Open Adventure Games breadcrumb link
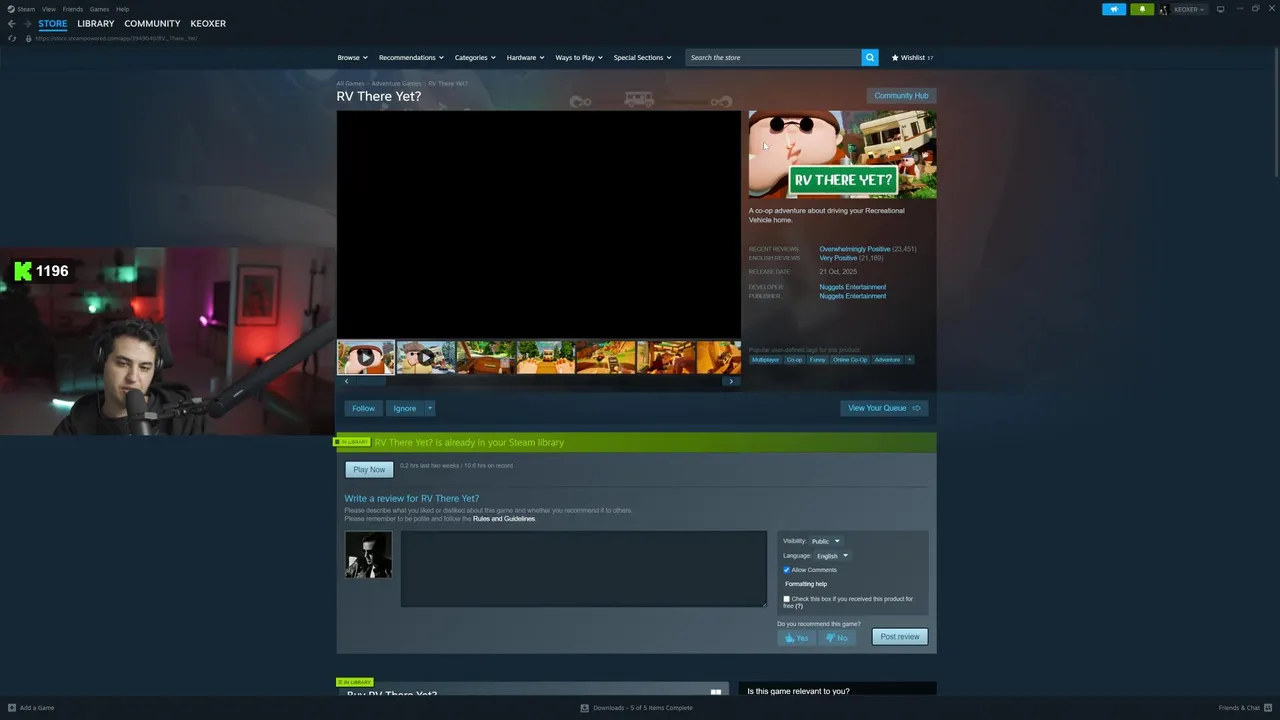The height and width of the screenshot is (720, 1280). 396,84
